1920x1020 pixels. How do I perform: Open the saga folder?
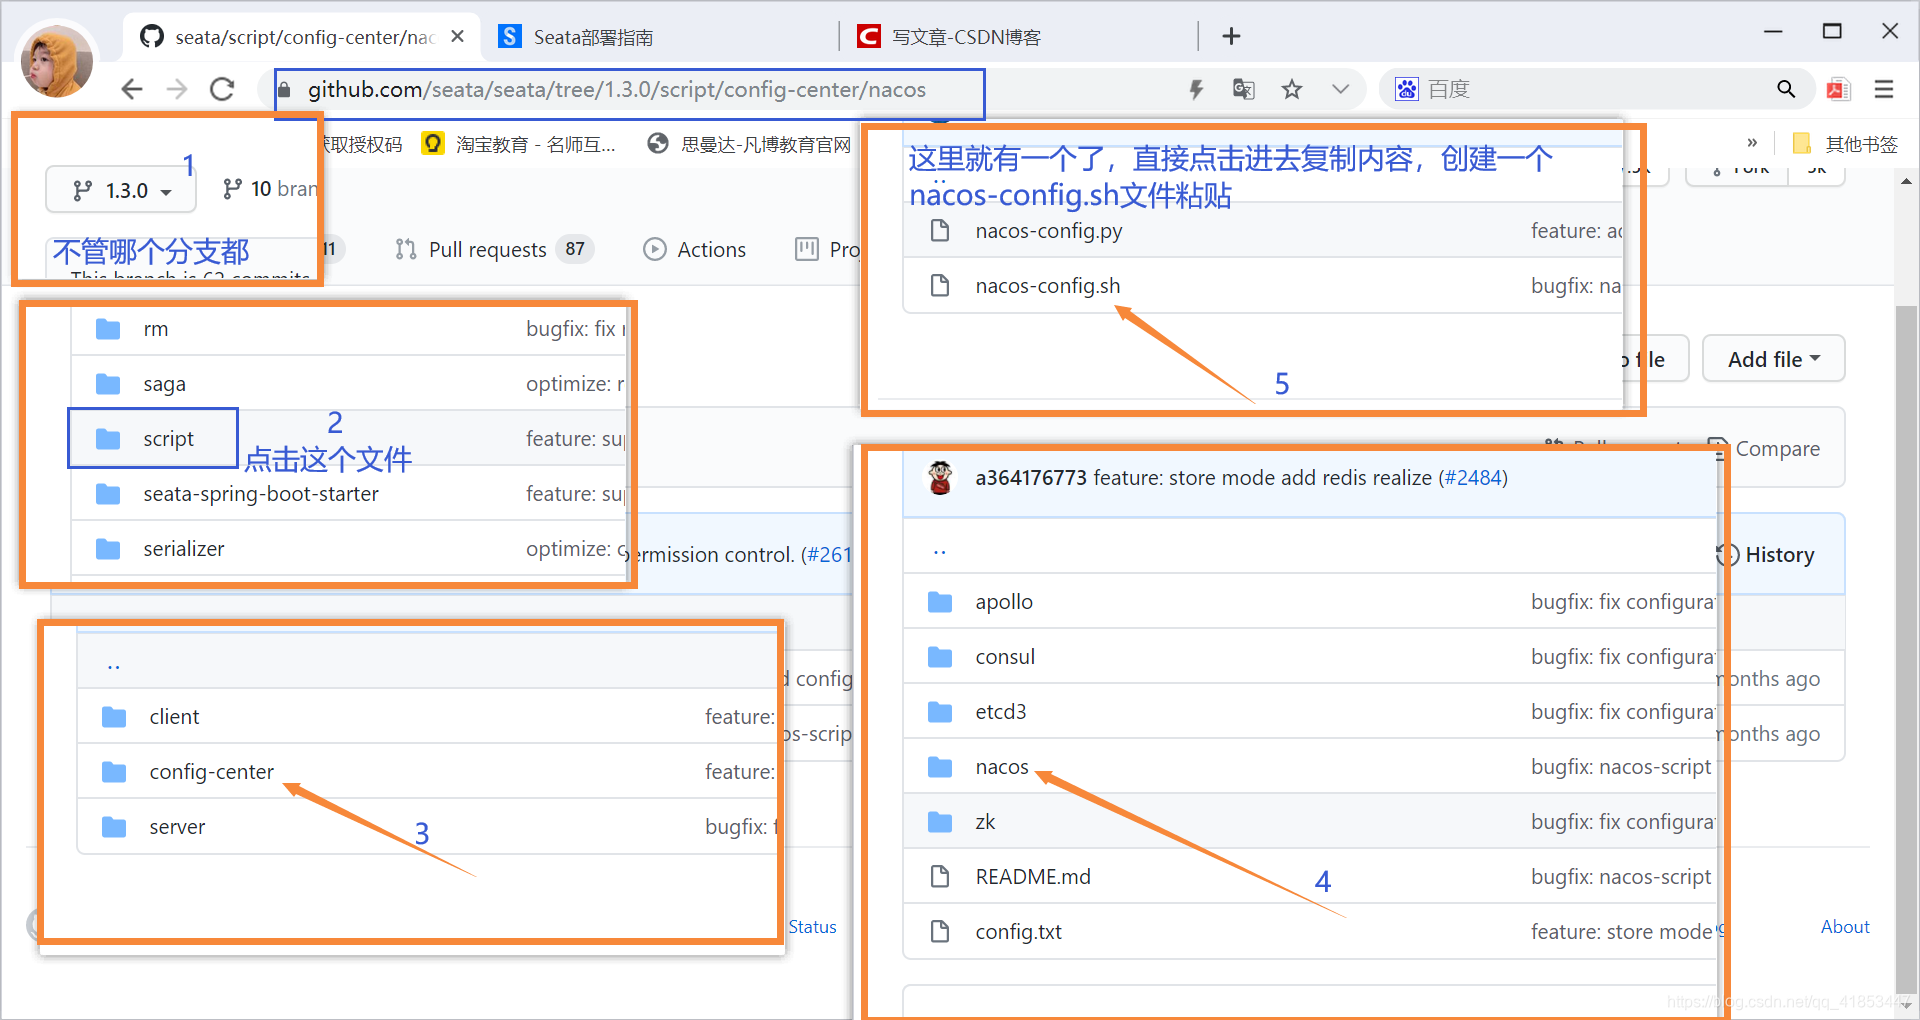[x=164, y=384]
